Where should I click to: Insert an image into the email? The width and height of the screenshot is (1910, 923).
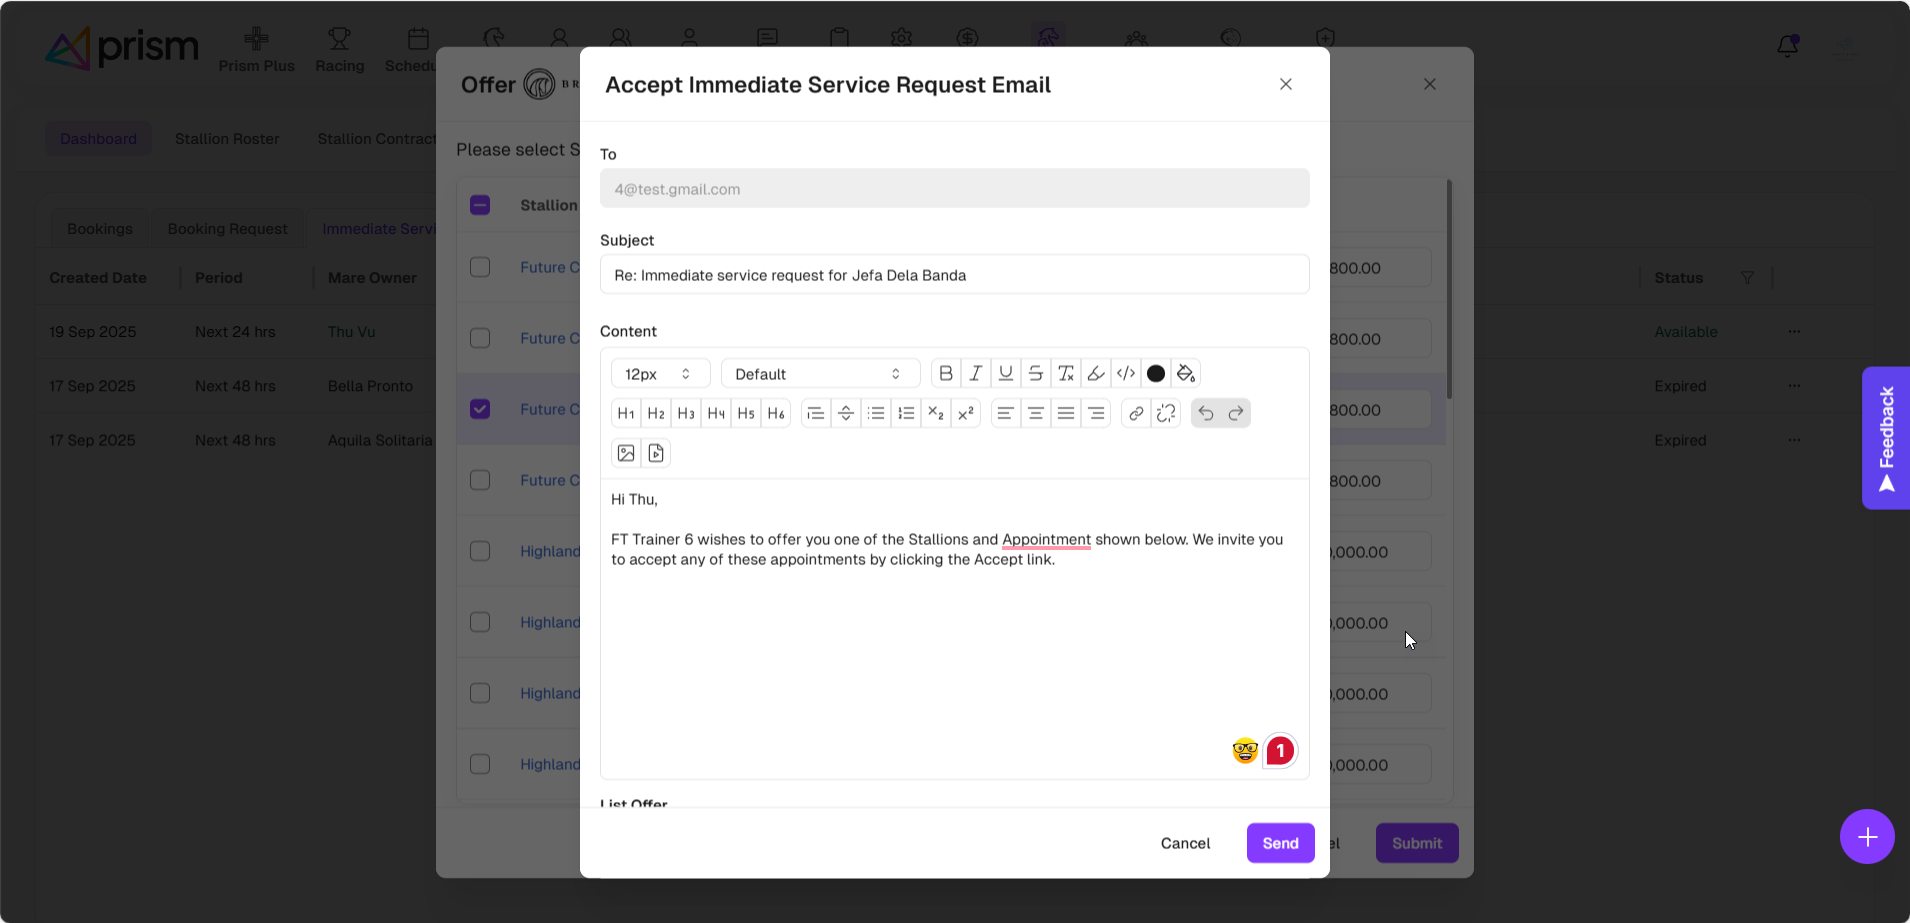click(626, 453)
